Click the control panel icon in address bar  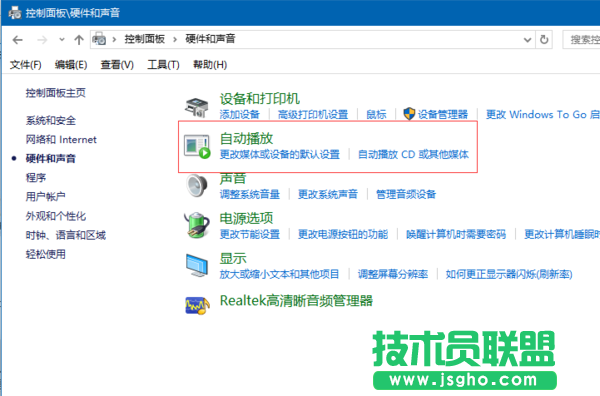(99, 39)
